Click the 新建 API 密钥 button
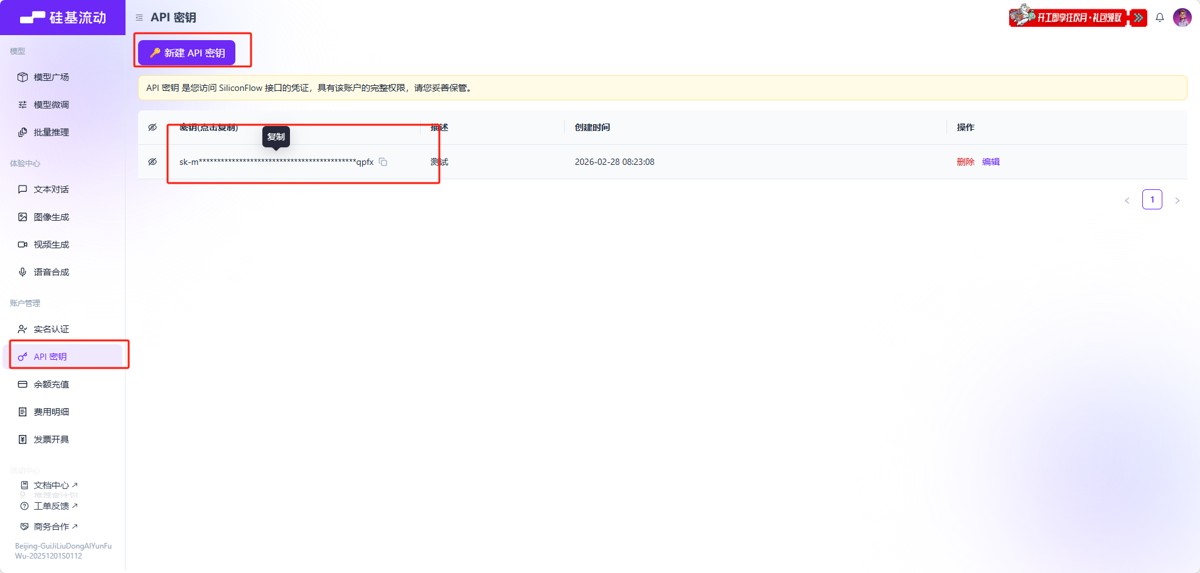 coord(187,52)
